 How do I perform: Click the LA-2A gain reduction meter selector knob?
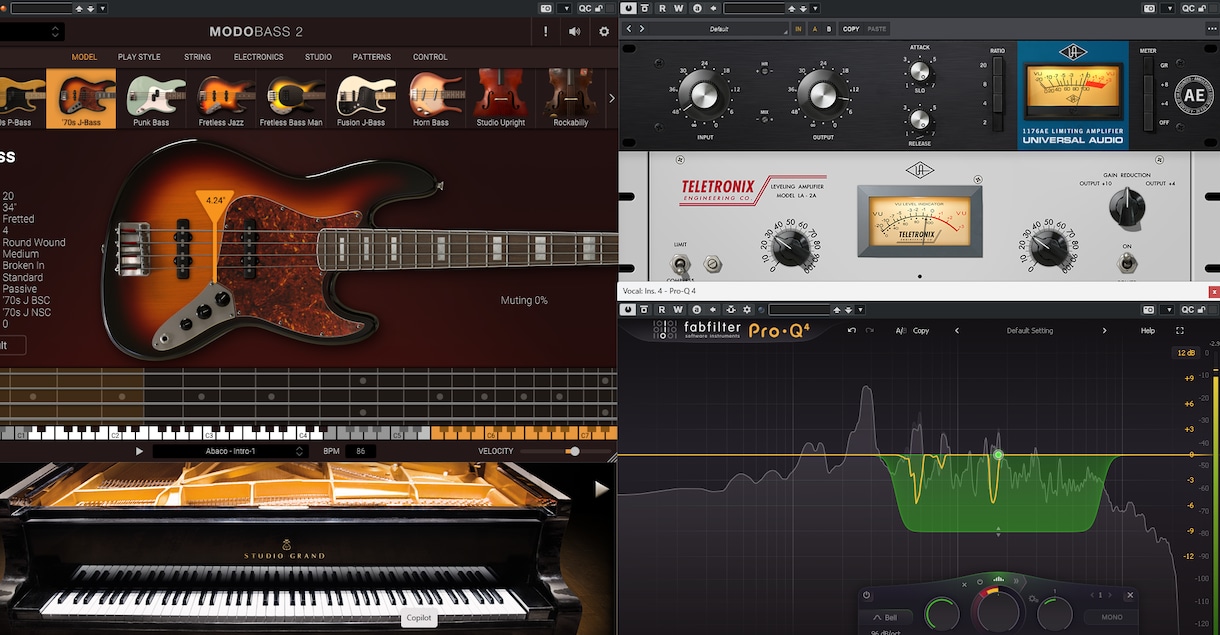1127,207
